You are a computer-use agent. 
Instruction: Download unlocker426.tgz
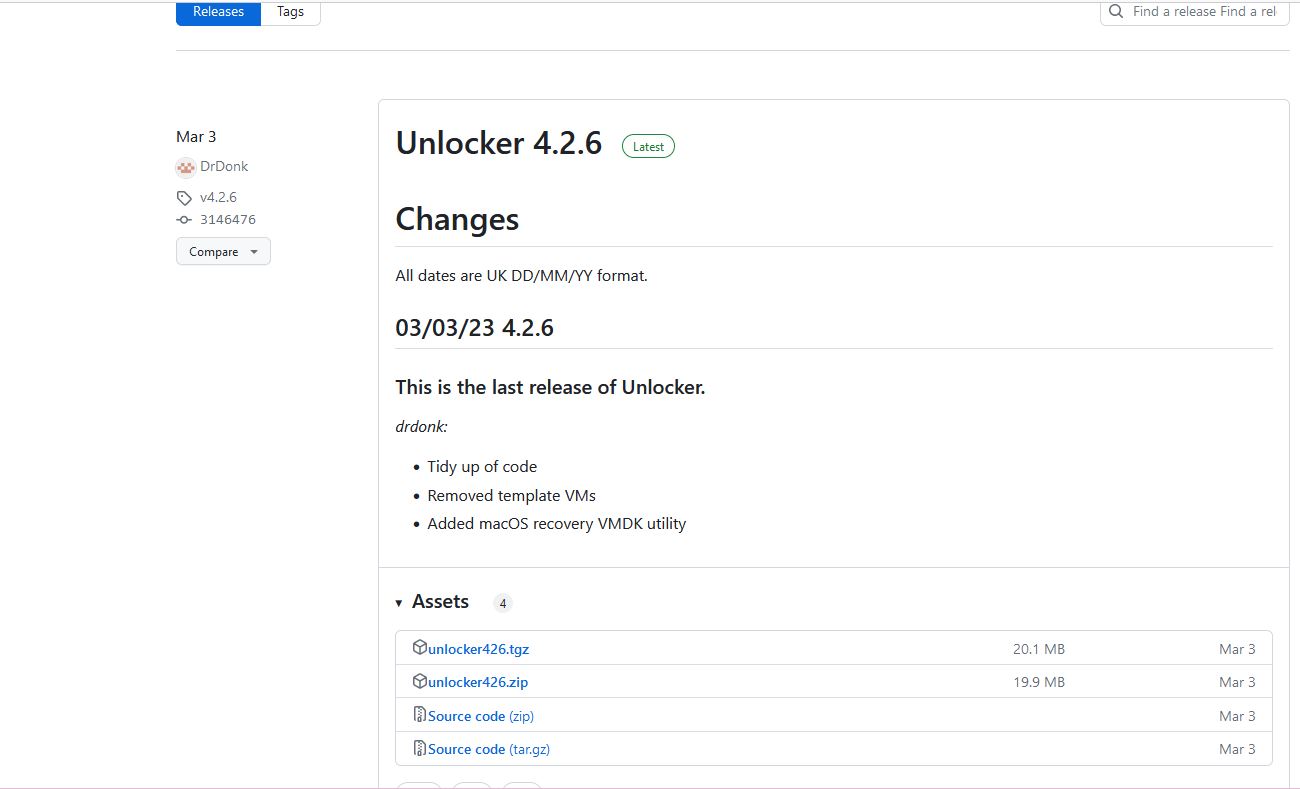[478, 649]
